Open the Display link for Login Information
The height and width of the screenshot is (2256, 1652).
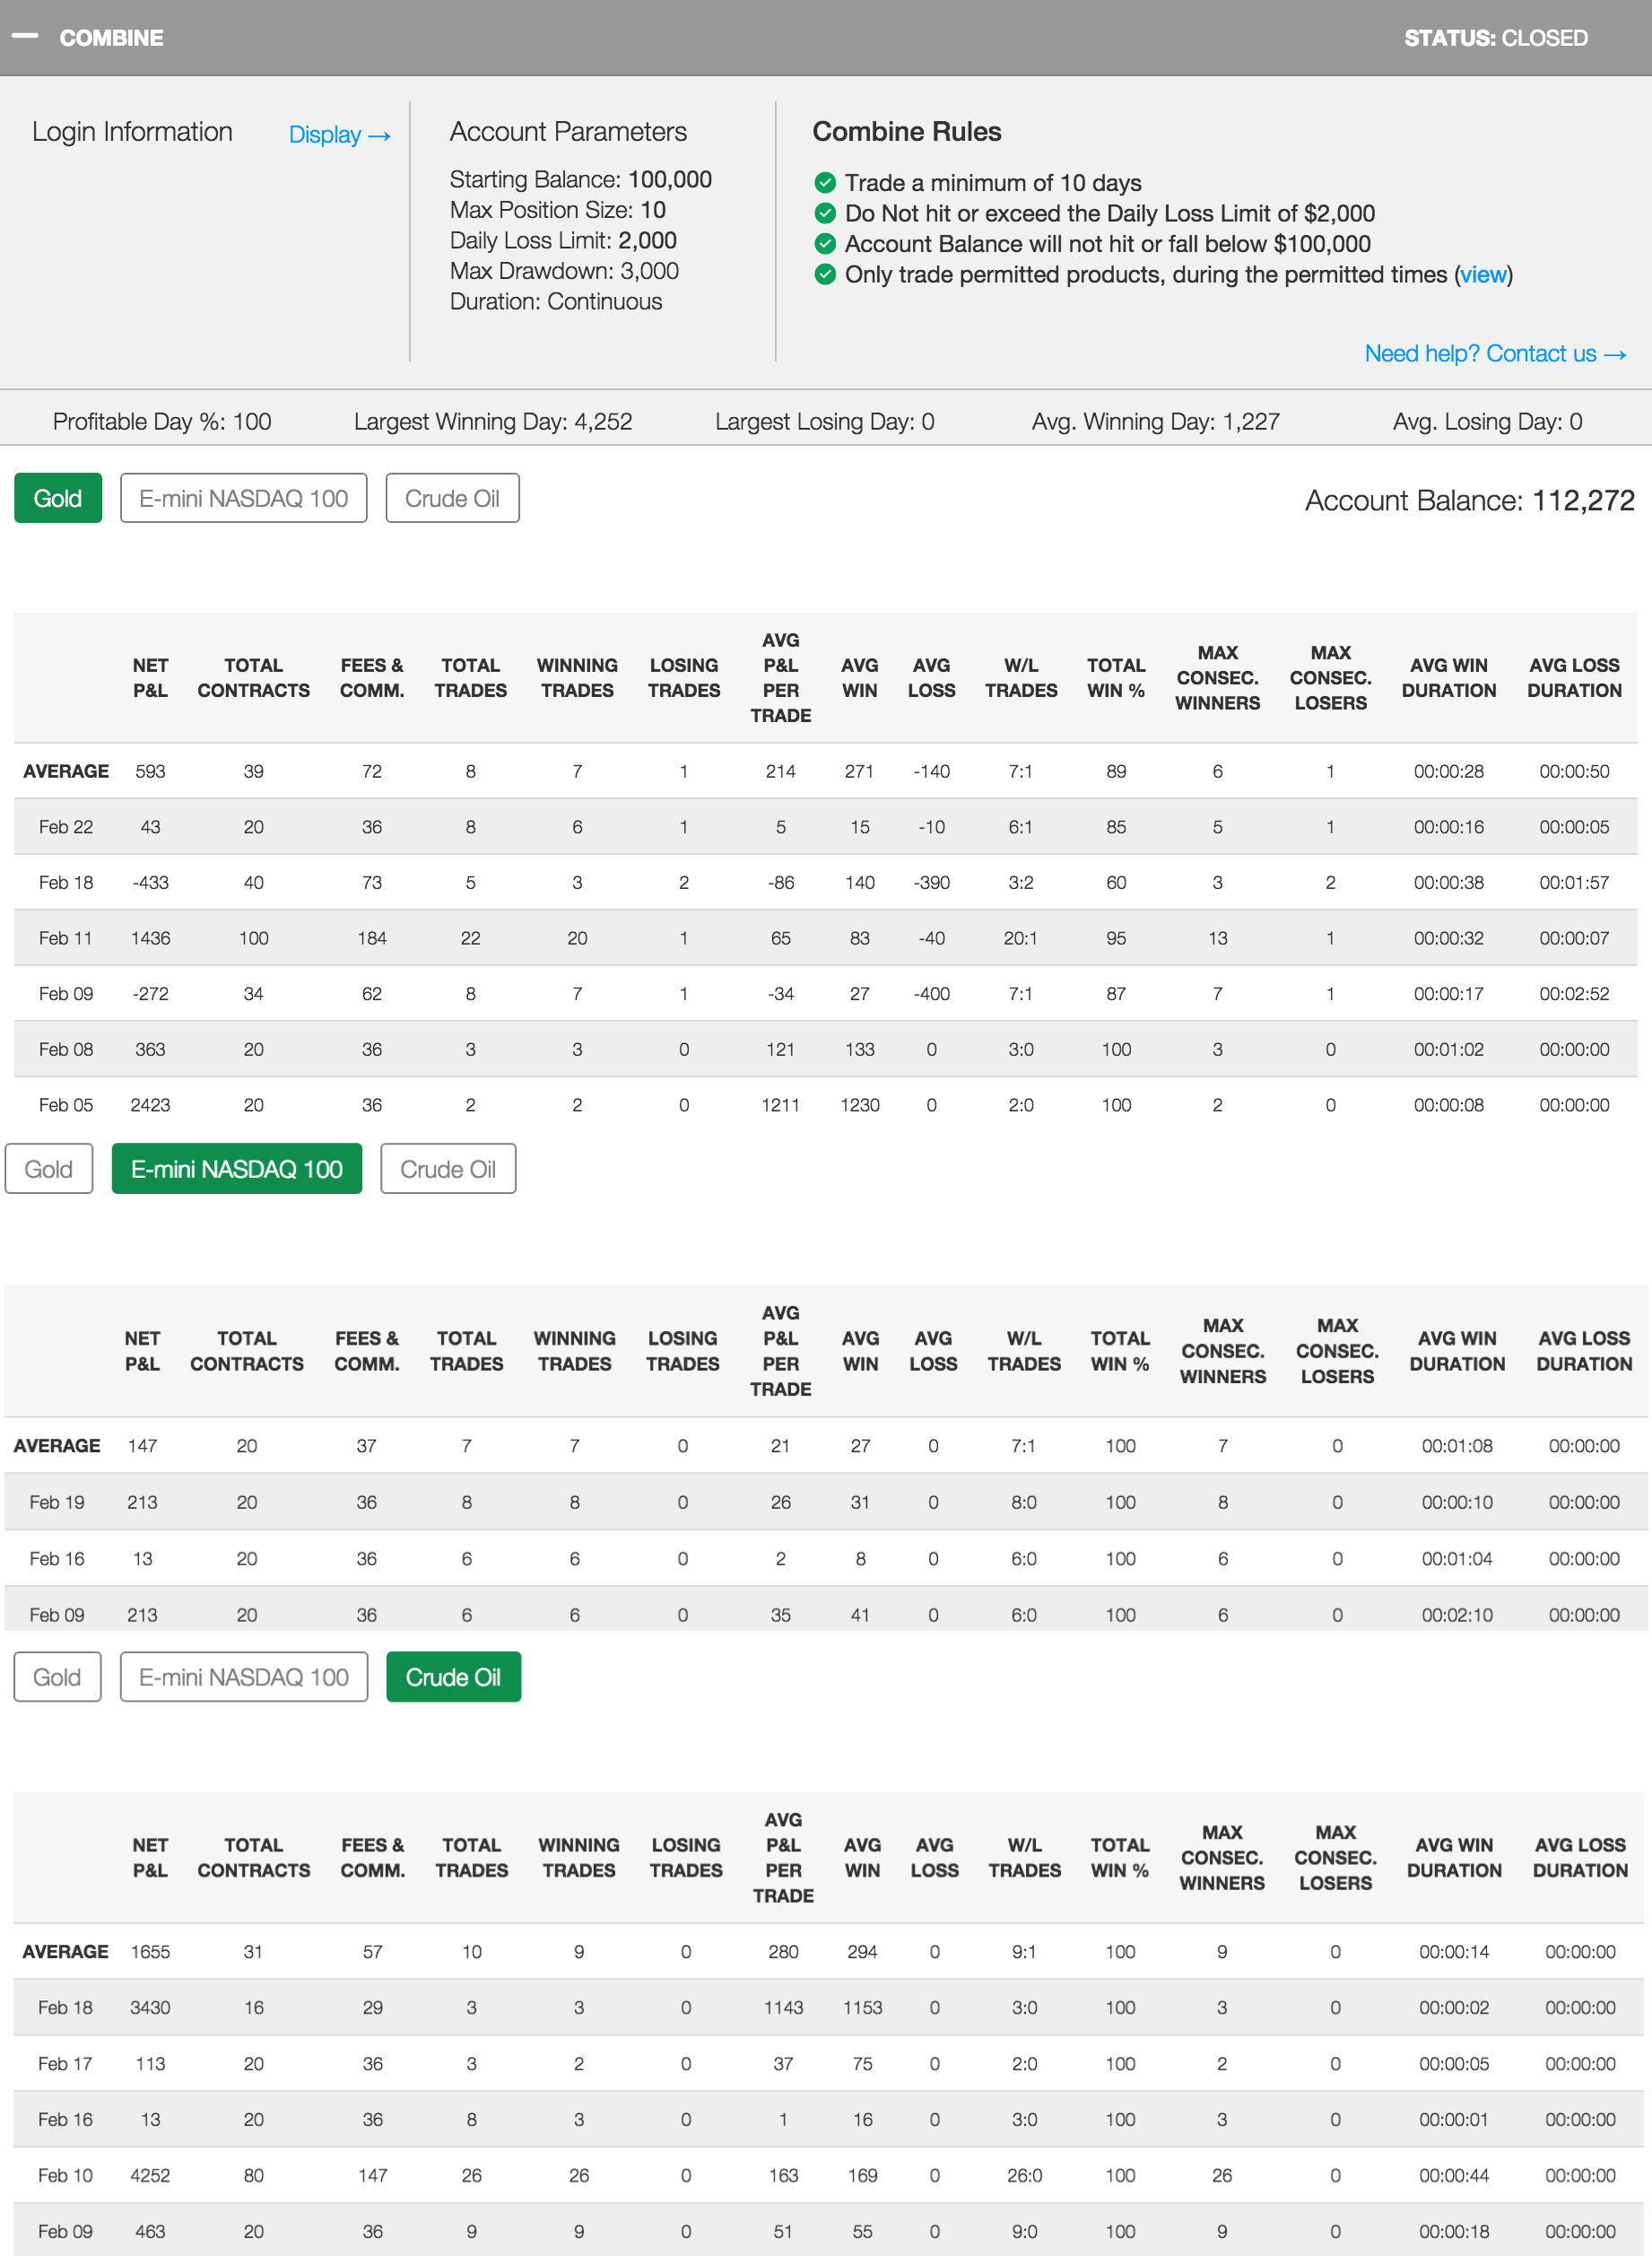pyautogui.click(x=339, y=135)
